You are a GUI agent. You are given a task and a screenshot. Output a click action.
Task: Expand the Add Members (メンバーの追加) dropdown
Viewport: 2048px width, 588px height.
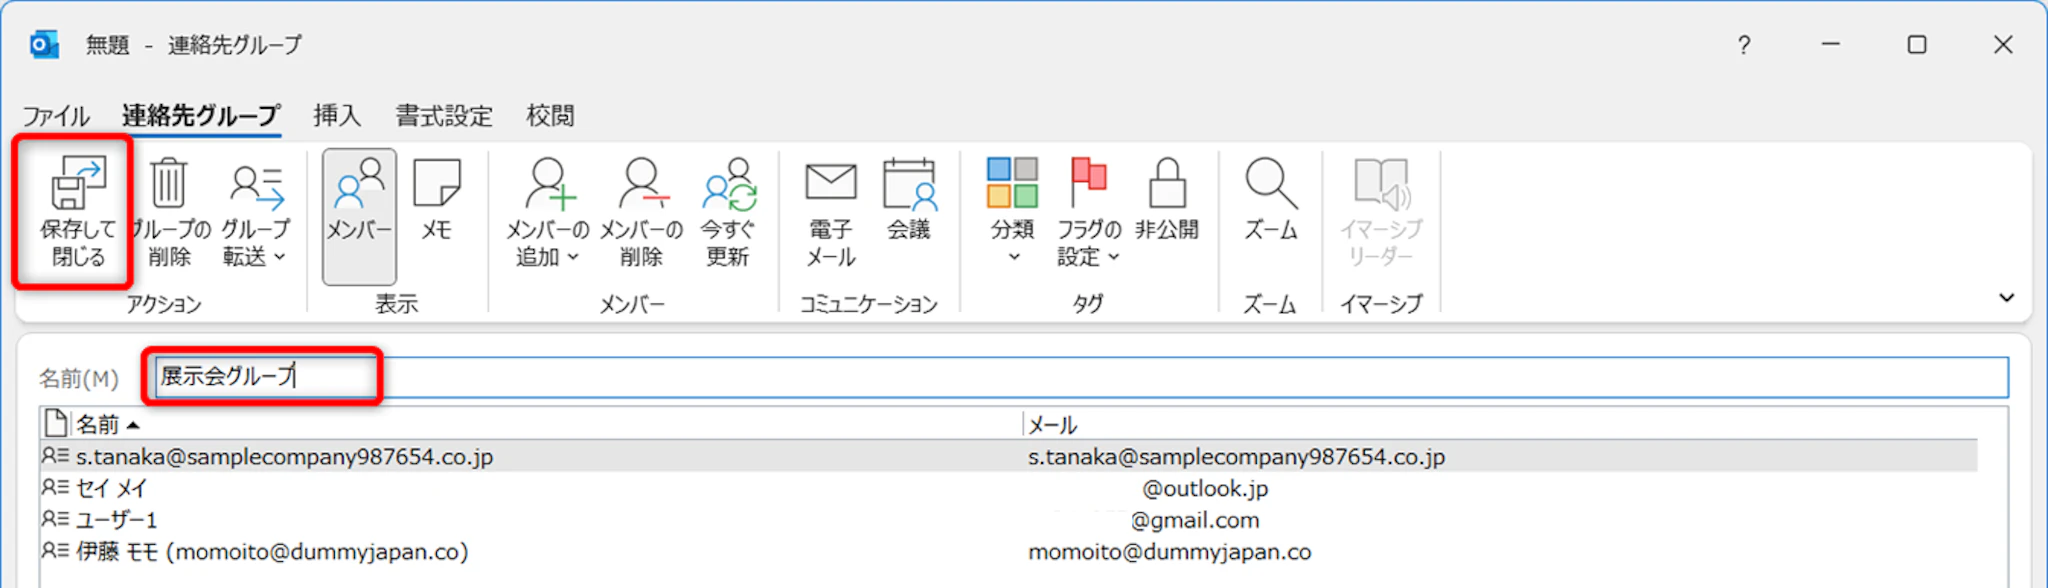(x=547, y=215)
